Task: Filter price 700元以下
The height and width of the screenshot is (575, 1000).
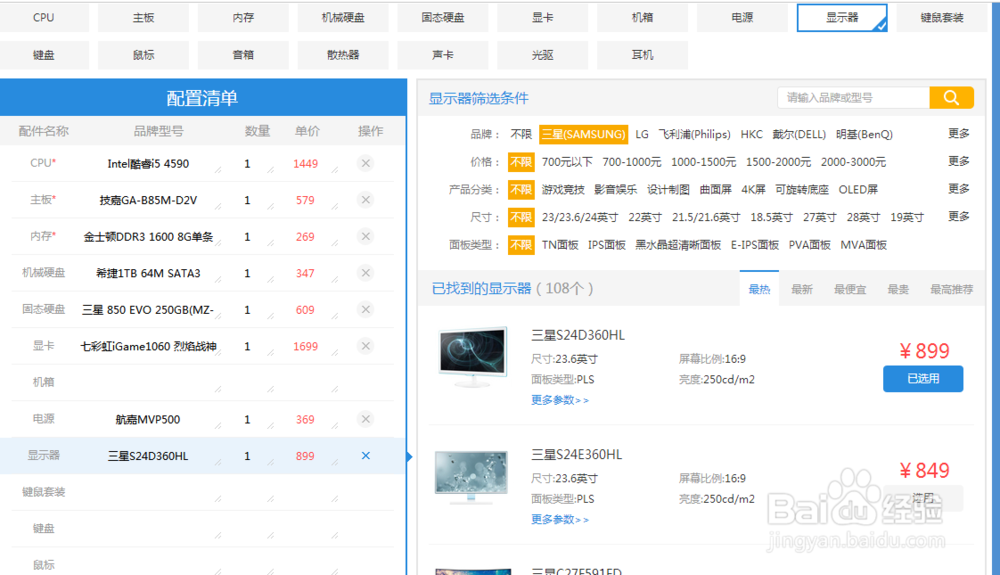Action: tap(567, 162)
